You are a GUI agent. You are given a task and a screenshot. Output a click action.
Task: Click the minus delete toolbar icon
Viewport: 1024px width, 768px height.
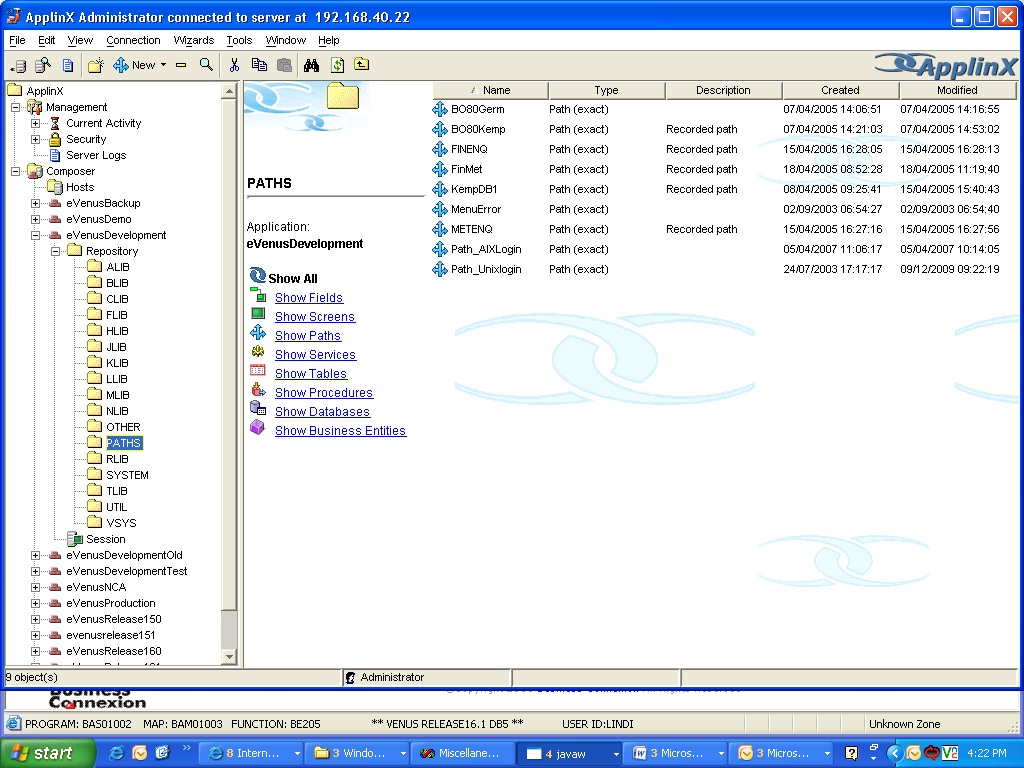tap(181, 65)
